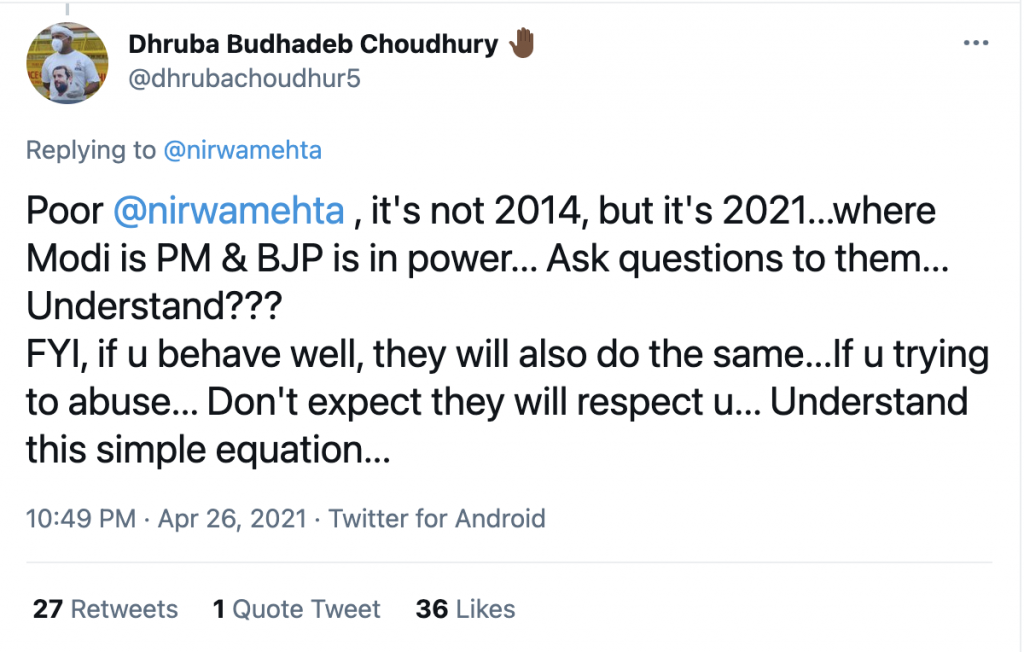Open the 1 Quote Tweet list
Viewport: 1024px width, 652px height.
(296, 609)
